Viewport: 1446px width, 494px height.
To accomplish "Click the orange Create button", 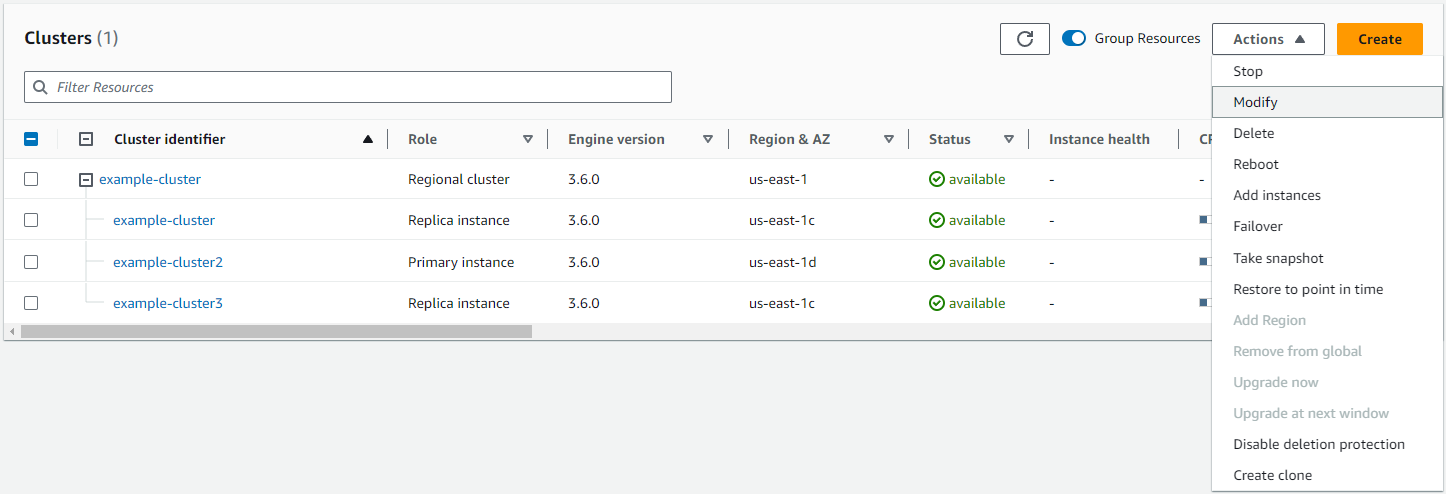I will [x=1379, y=39].
